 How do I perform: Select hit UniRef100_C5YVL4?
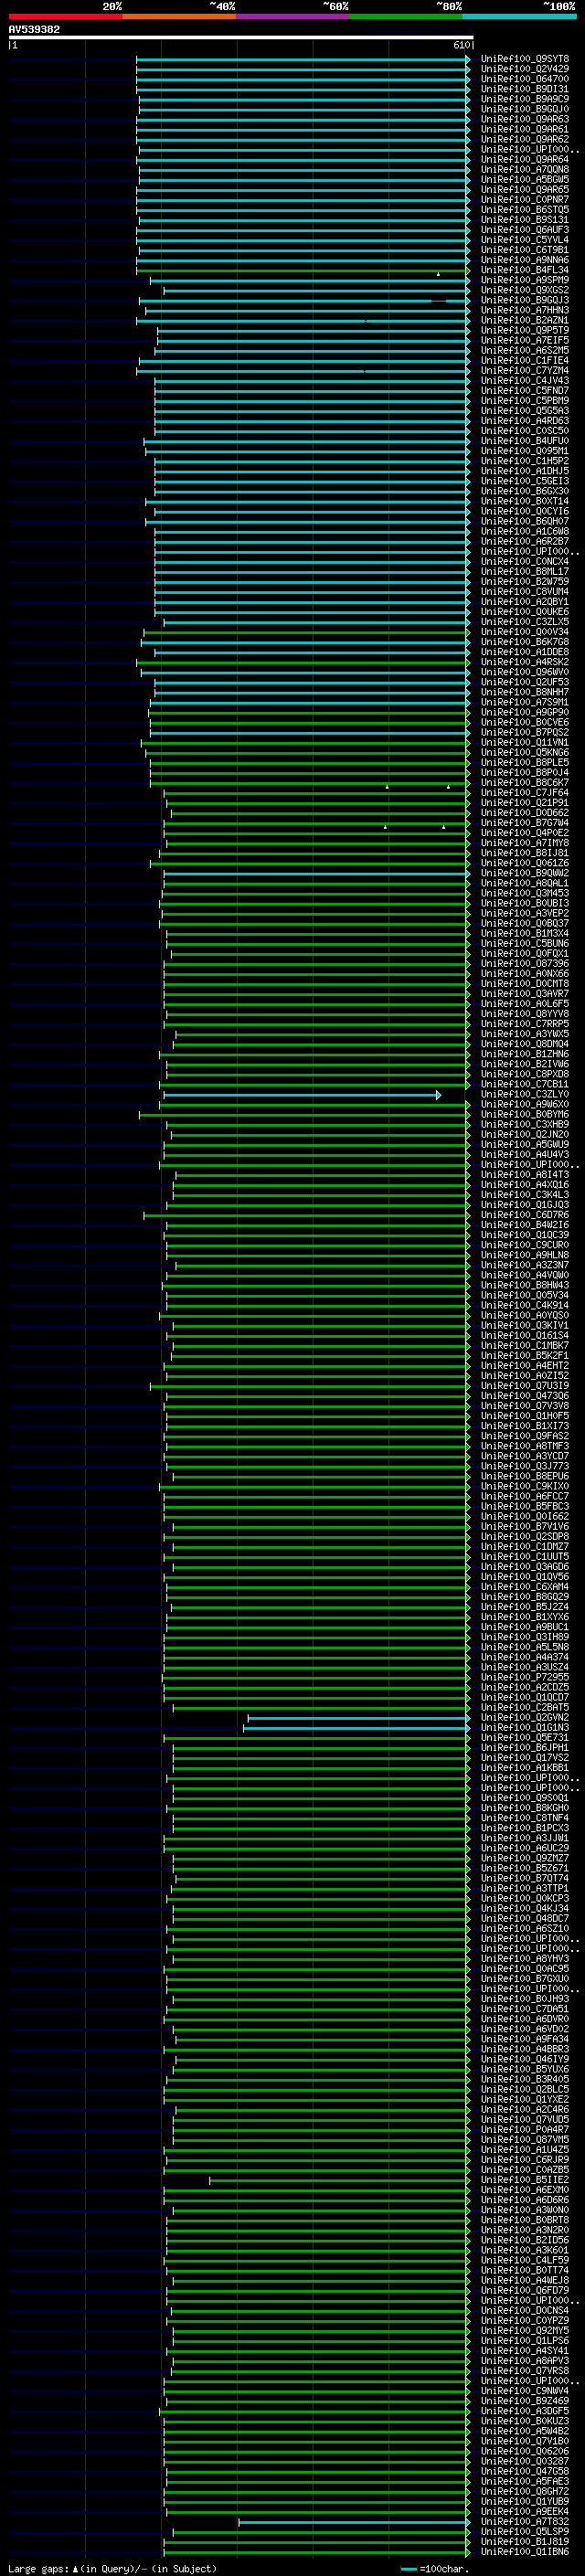click(525, 240)
